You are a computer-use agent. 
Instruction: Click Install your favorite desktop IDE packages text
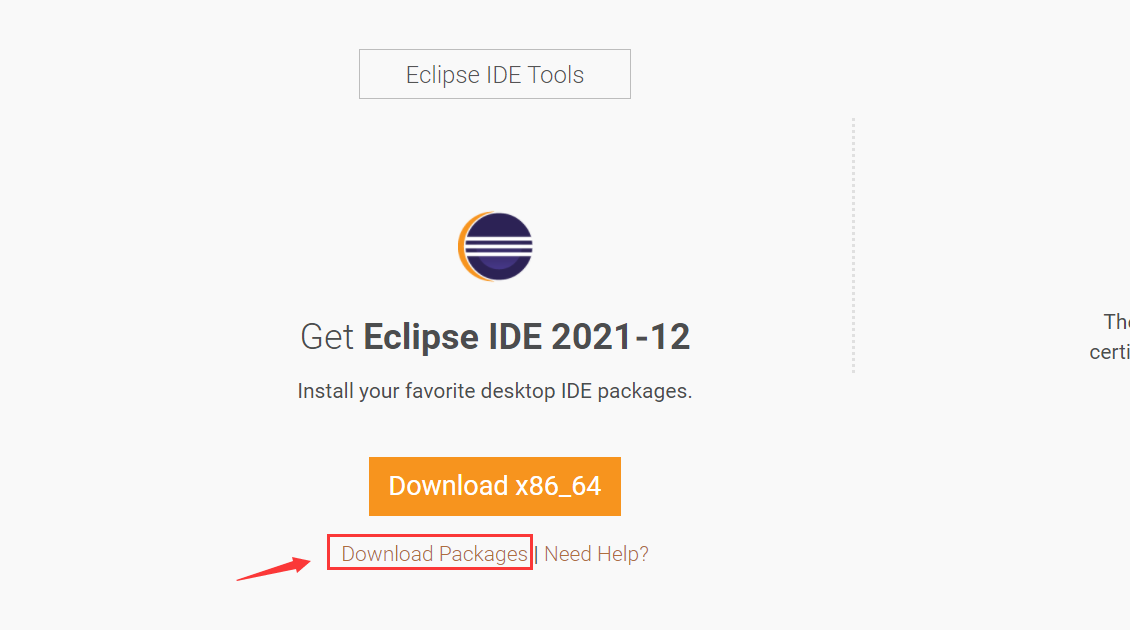pos(494,391)
